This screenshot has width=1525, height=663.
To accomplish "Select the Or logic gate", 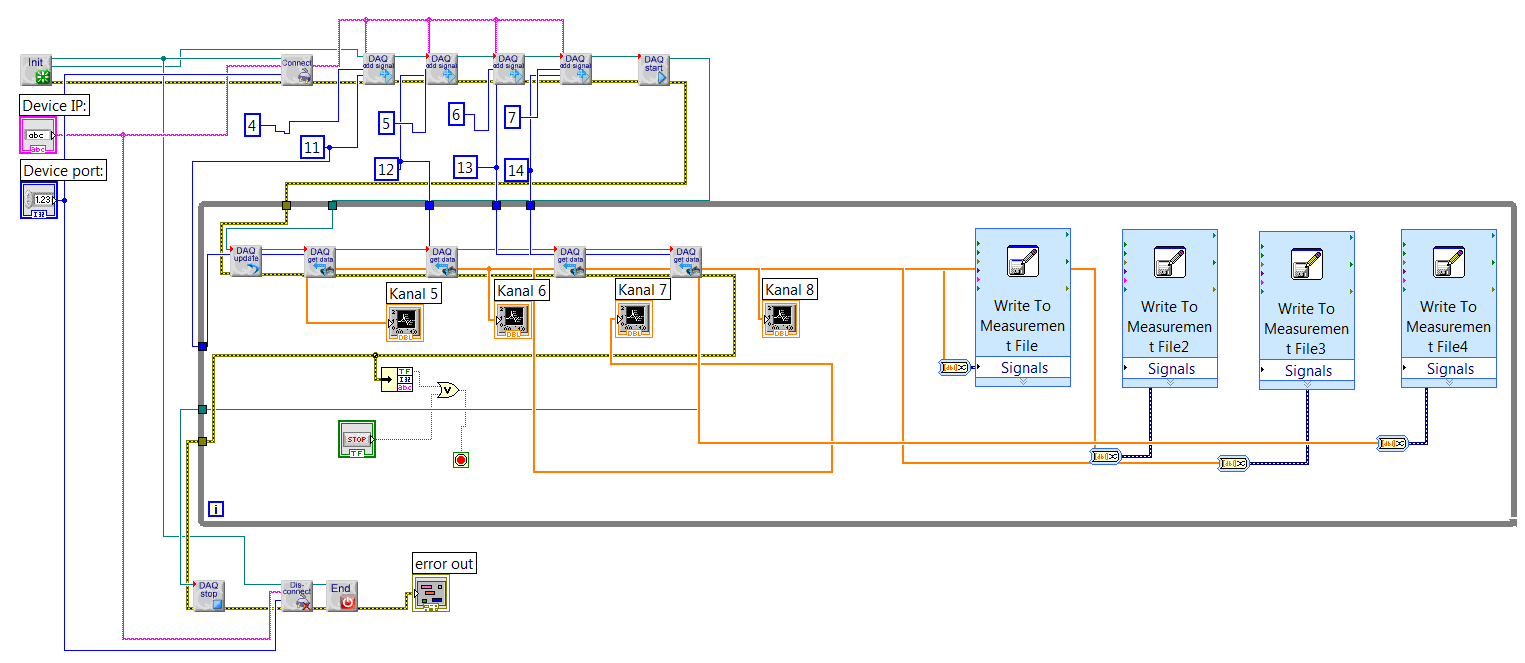I will [x=448, y=390].
